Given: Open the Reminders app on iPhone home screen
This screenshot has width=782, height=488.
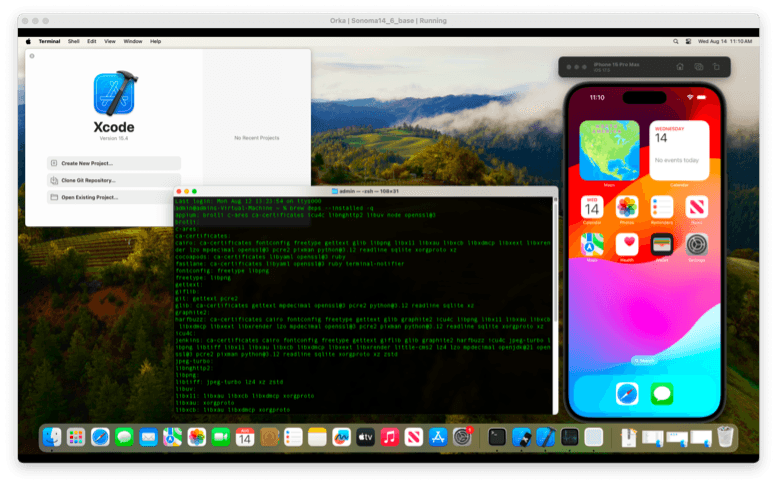Looking at the screenshot, I should 662,207.
